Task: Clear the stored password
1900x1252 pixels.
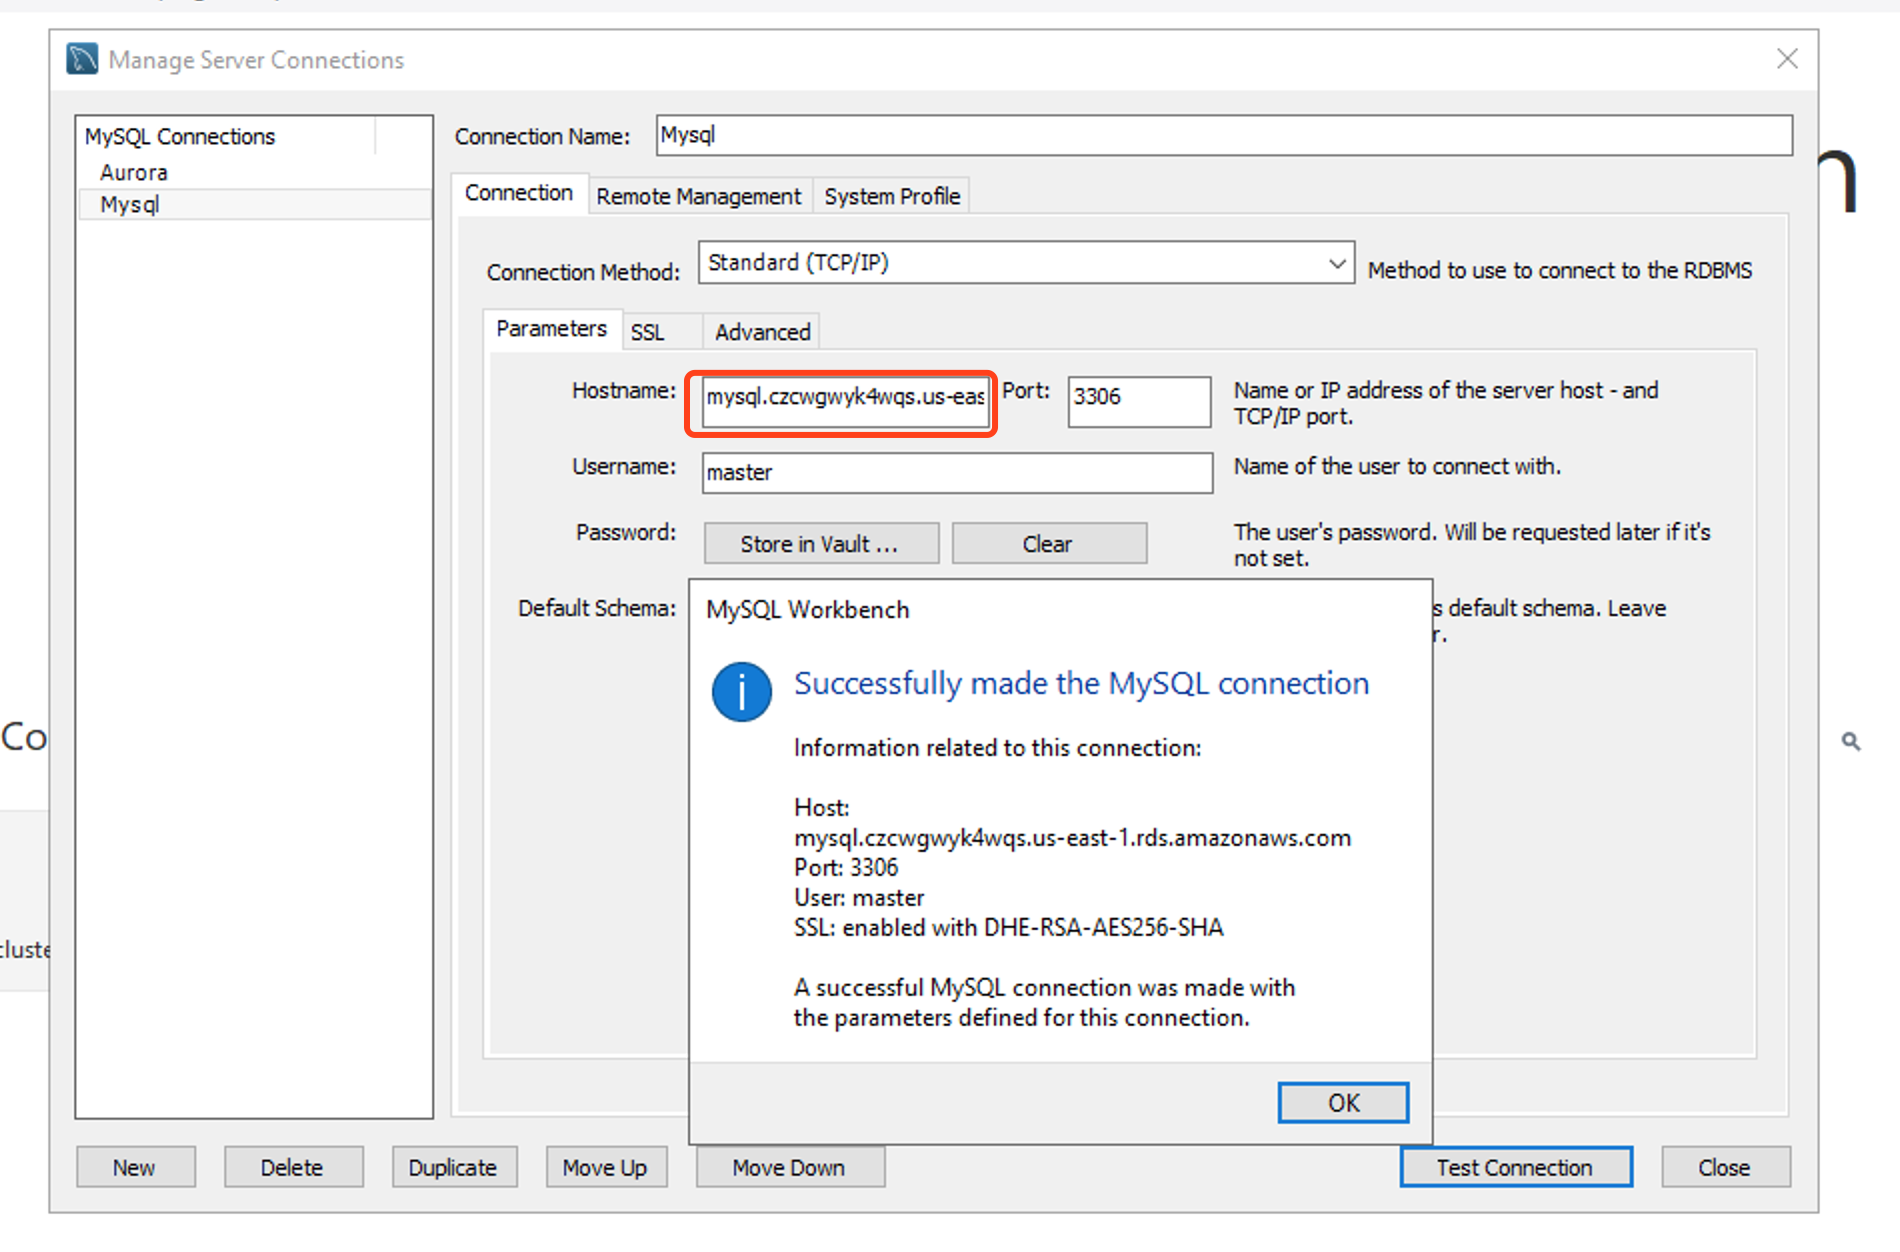Action: (1048, 544)
